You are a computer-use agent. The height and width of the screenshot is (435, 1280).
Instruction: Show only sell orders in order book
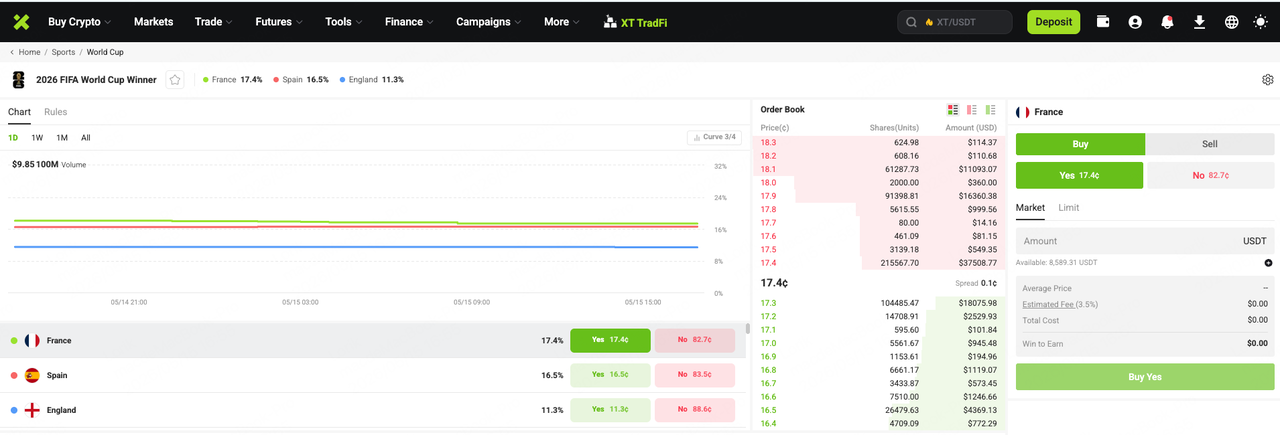point(972,109)
